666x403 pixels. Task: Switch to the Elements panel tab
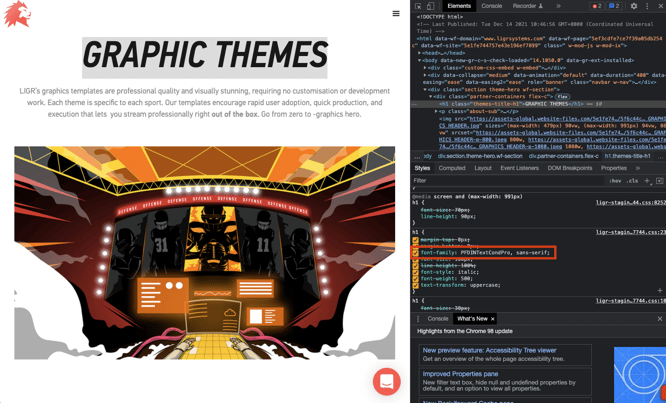pos(459,6)
